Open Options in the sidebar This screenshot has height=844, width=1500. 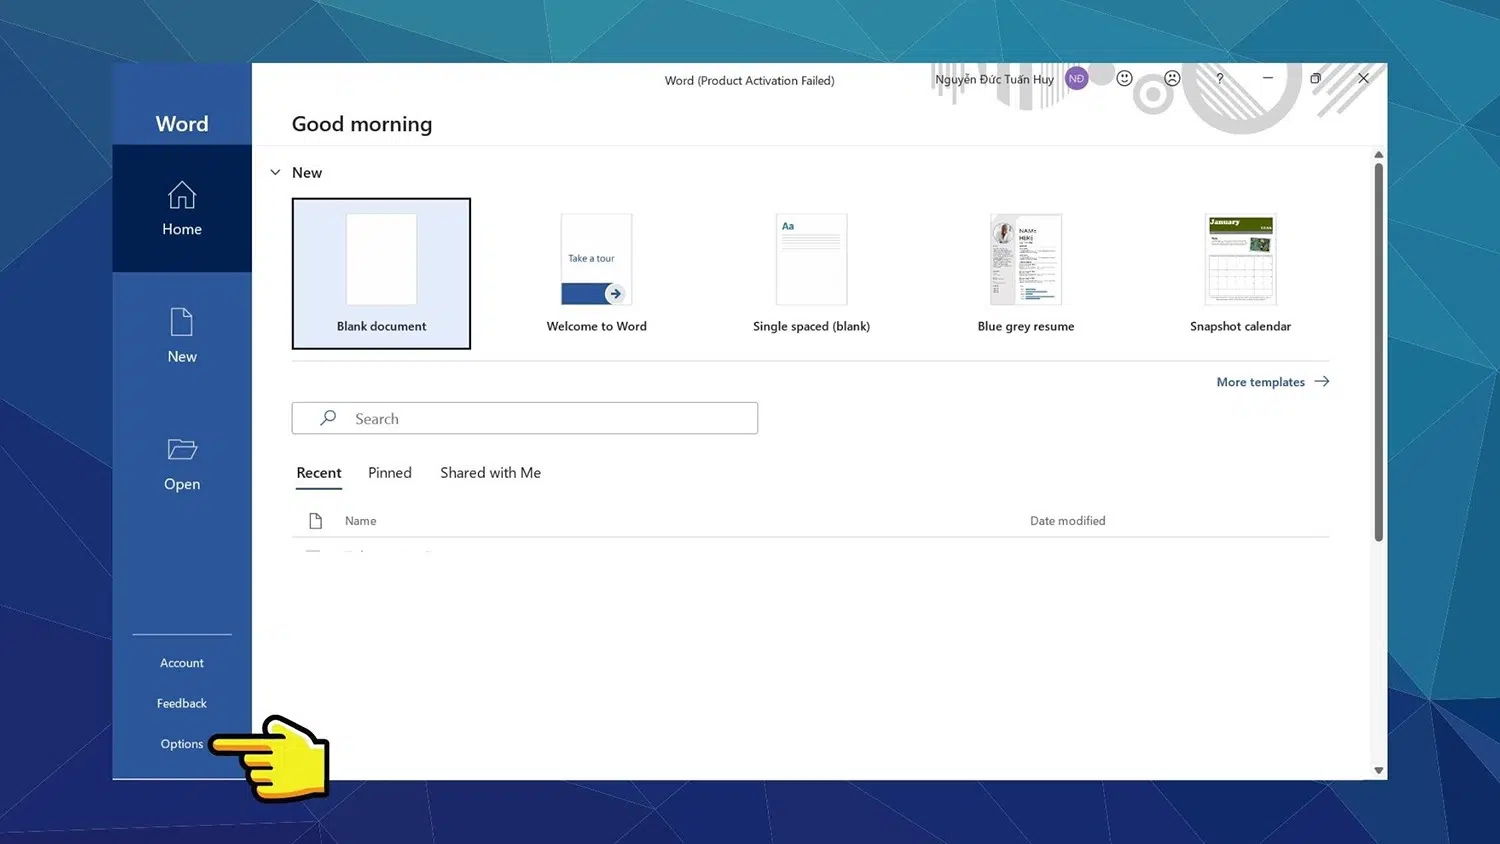point(182,744)
